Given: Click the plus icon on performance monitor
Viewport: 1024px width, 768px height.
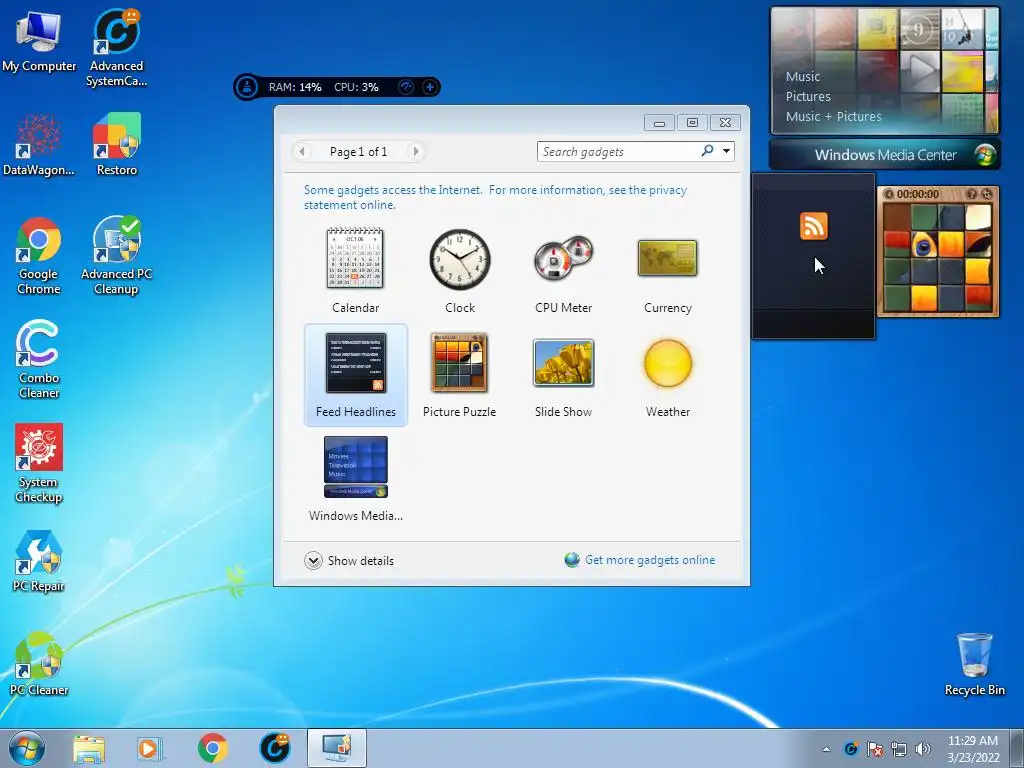Looking at the screenshot, I should [430, 87].
